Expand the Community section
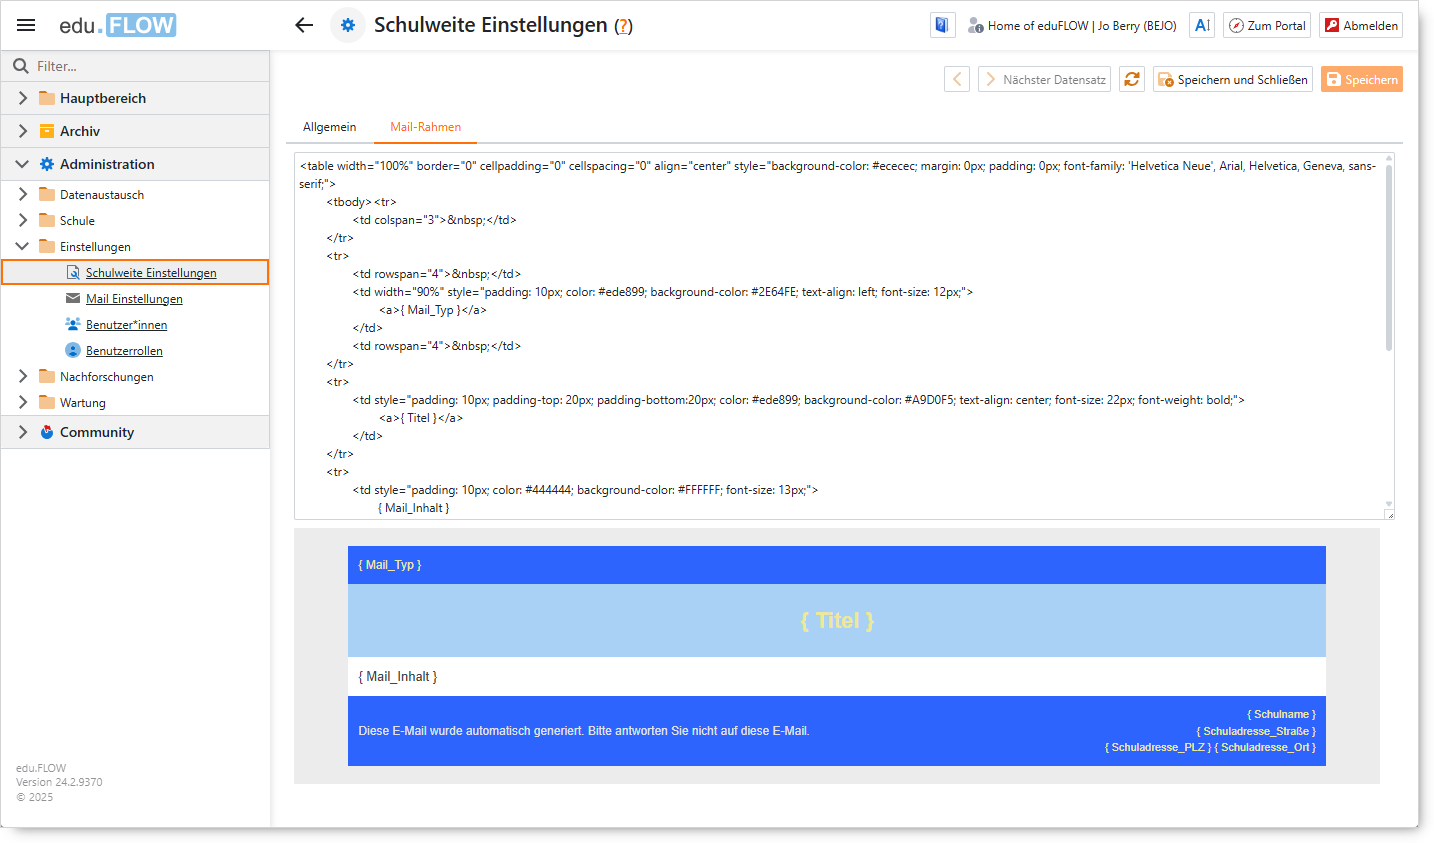This screenshot has height=843, width=1434. coord(22,431)
